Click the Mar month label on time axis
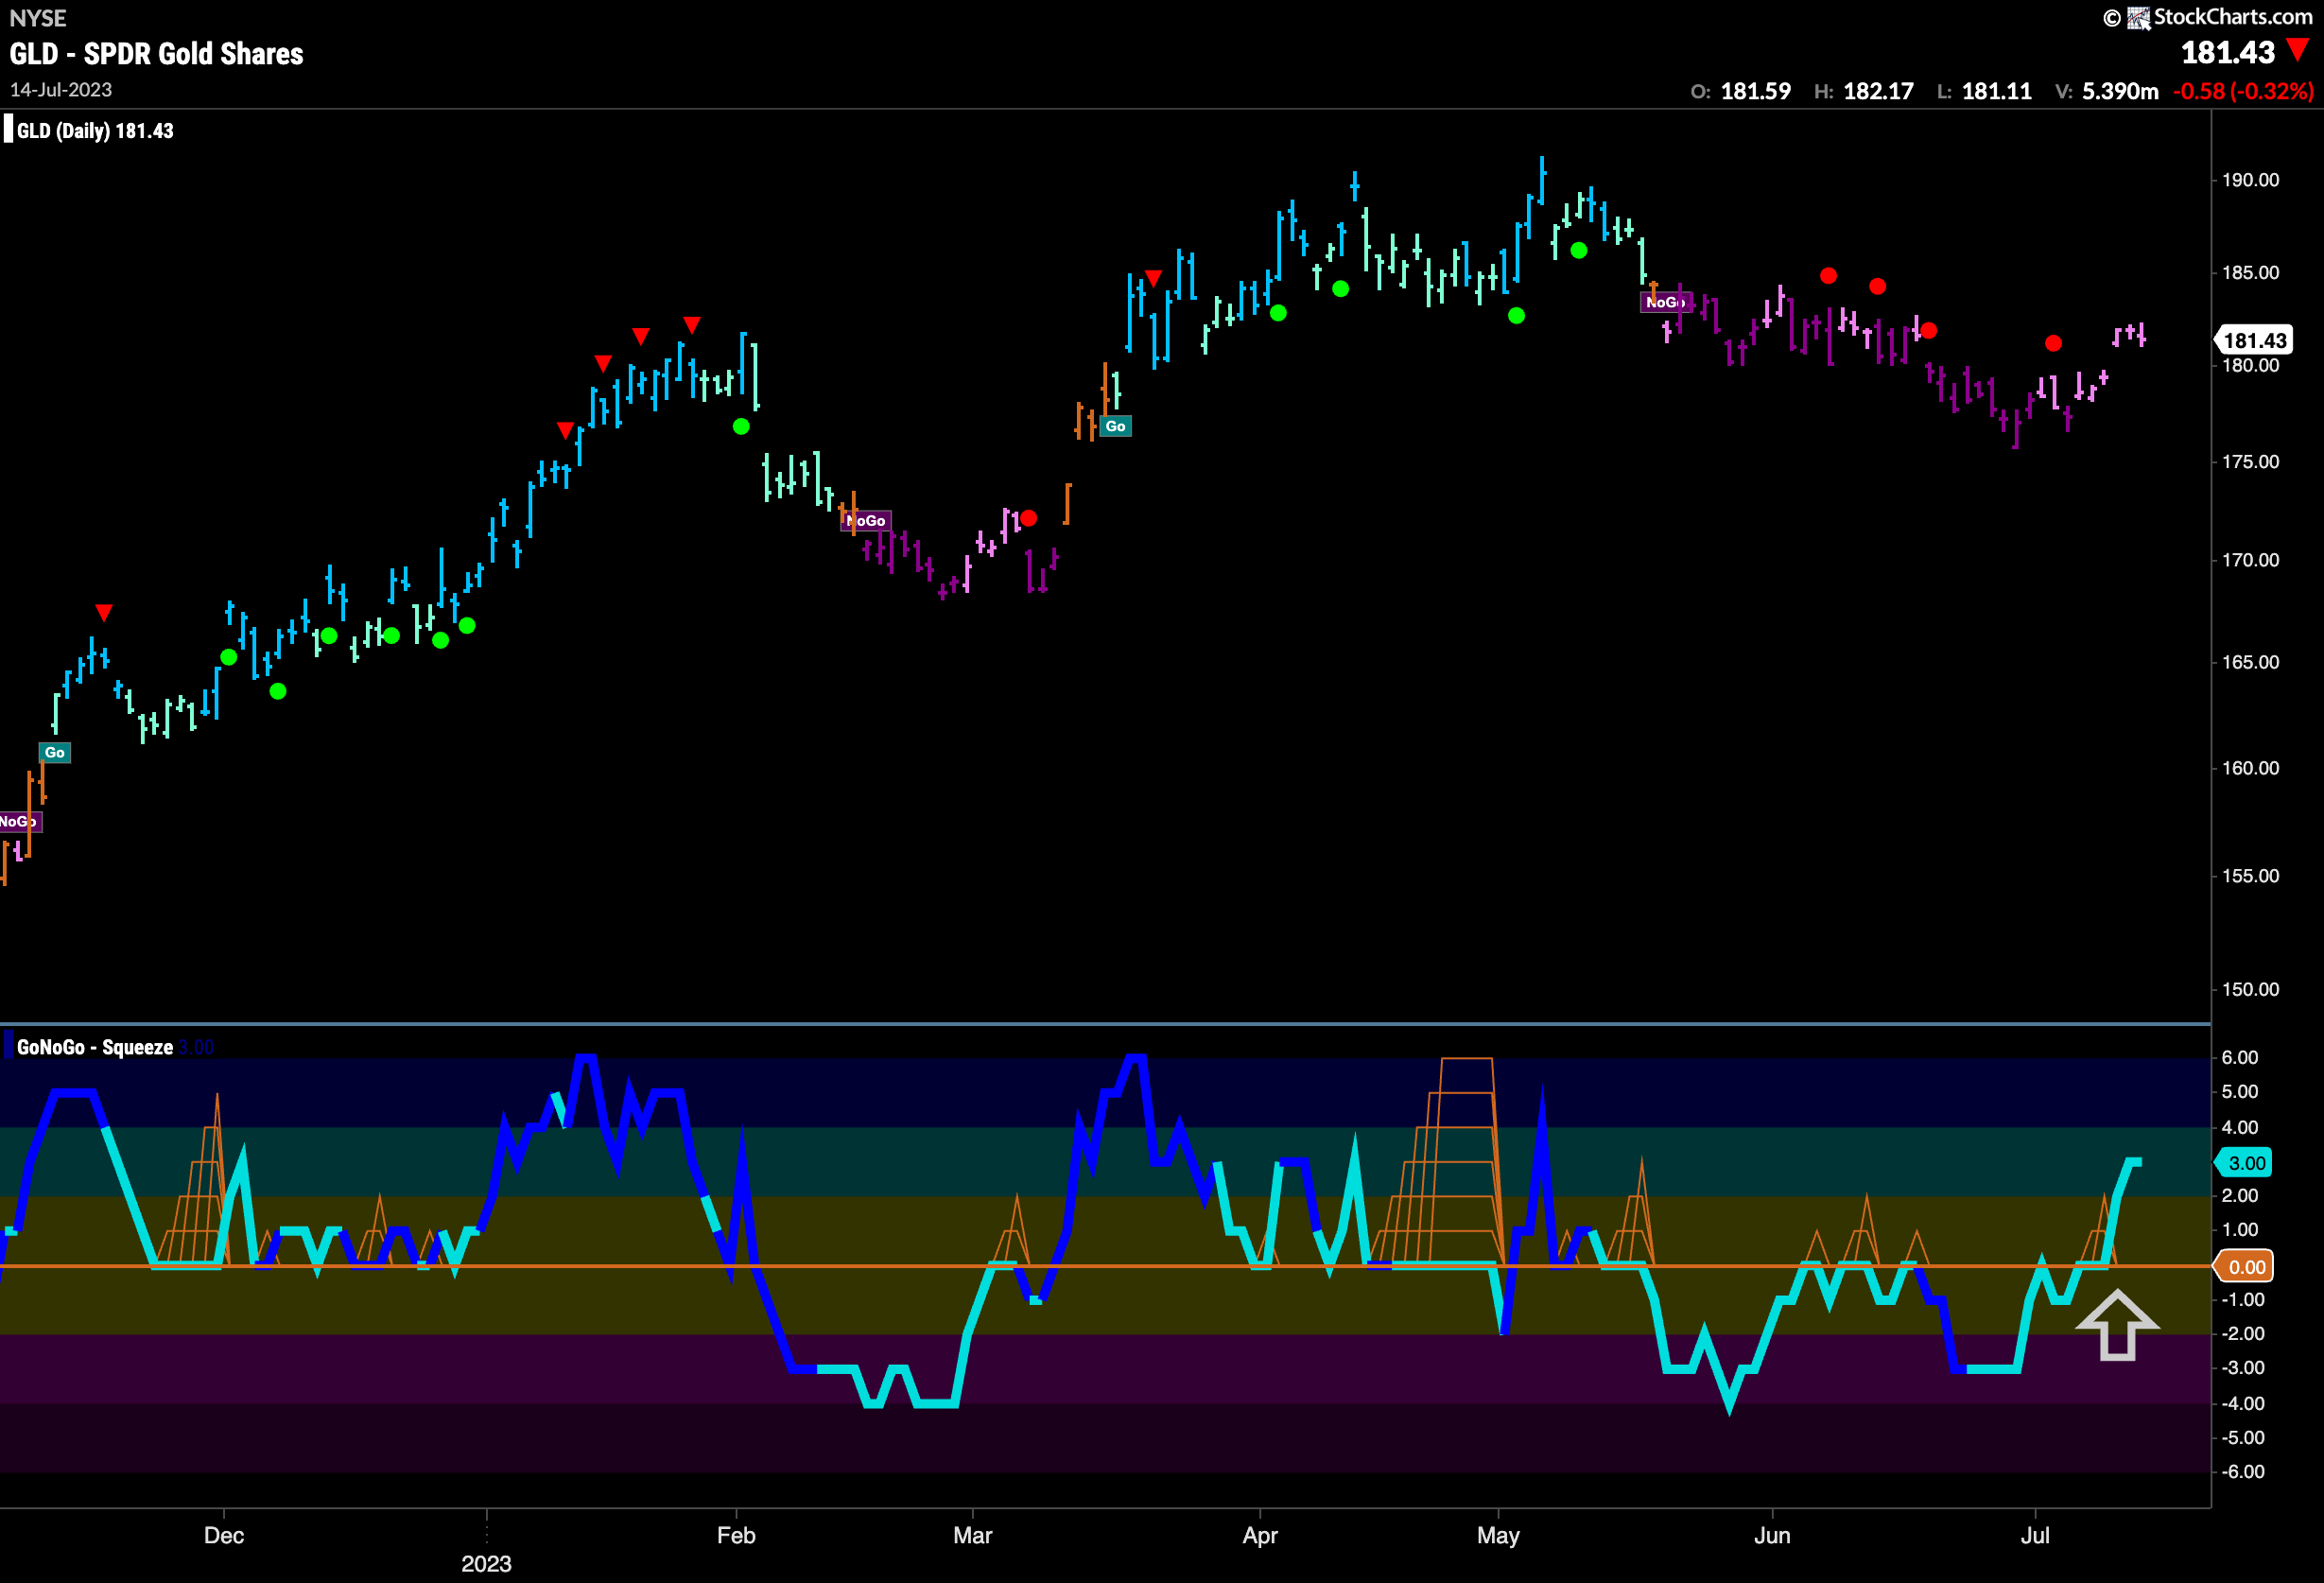 click(x=973, y=1535)
